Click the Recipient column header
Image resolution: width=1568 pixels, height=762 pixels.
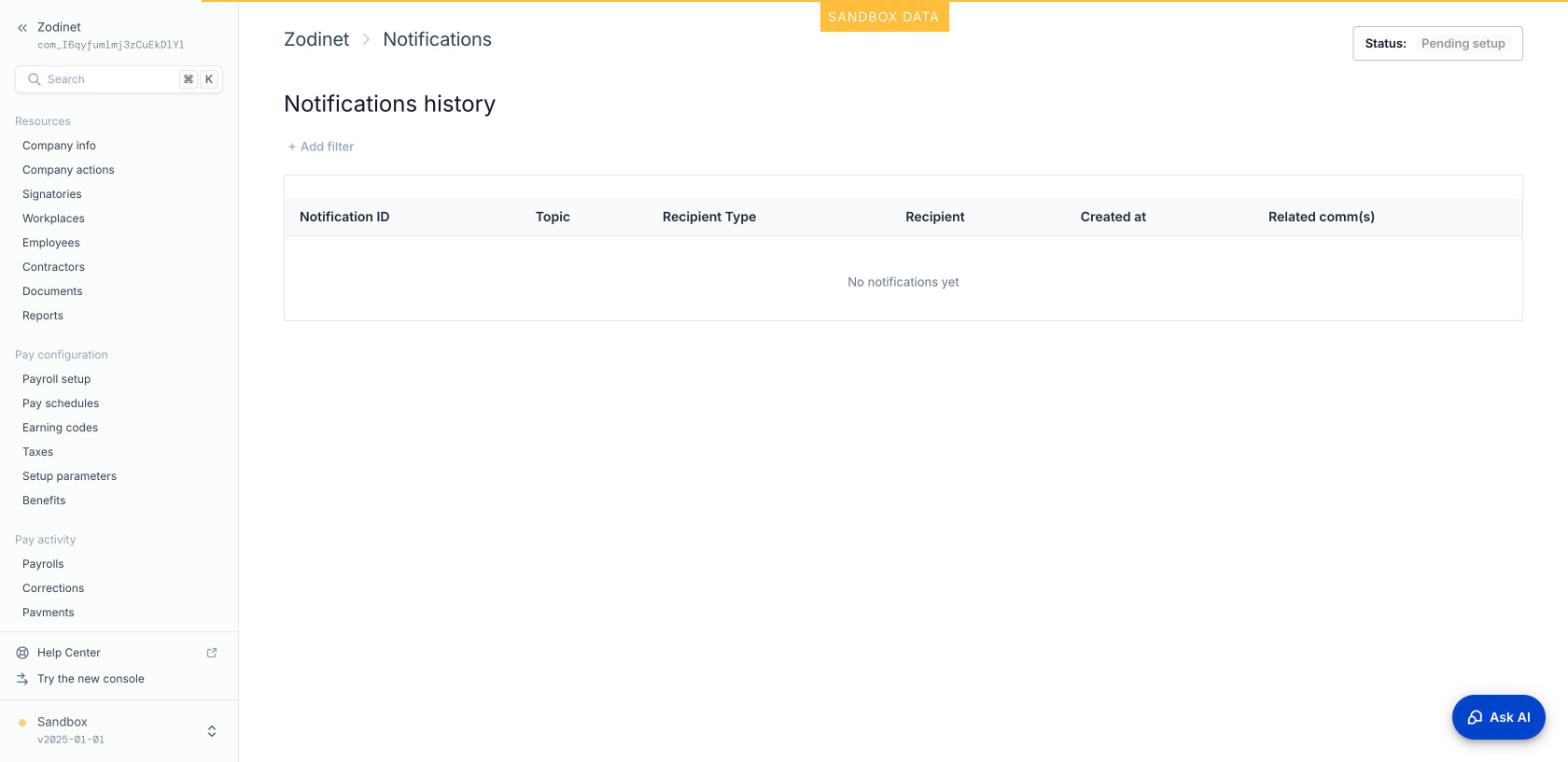point(935,217)
